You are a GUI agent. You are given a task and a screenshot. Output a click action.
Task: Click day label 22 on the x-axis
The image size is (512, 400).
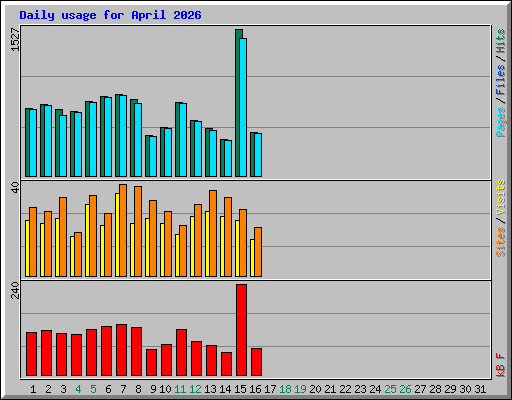pos(345,389)
